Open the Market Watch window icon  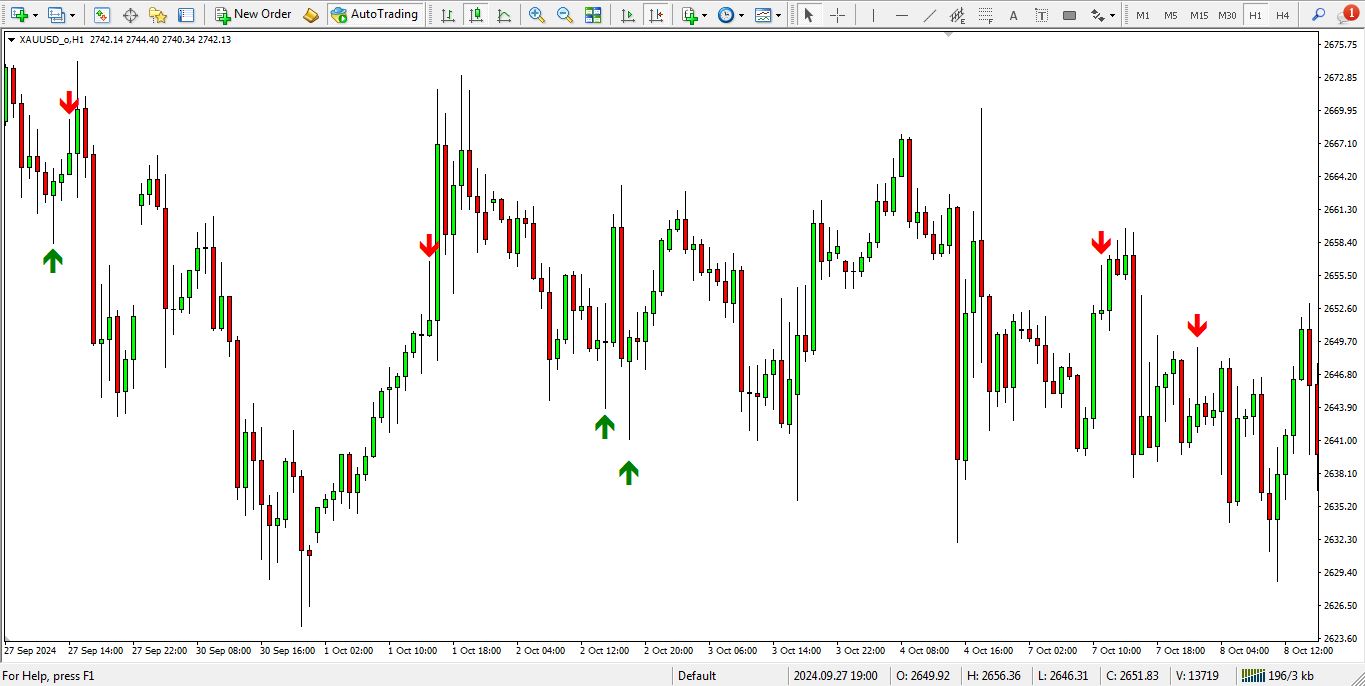(x=102, y=15)
